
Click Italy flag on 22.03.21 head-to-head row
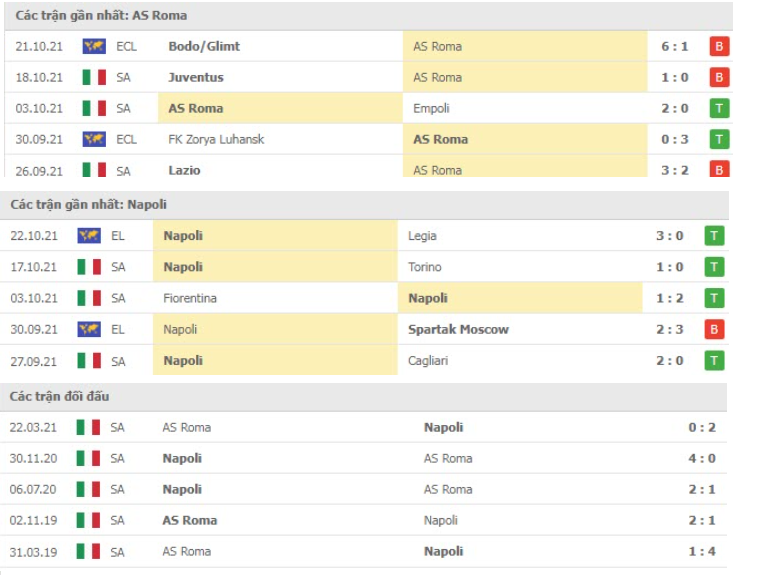point(88,428)
